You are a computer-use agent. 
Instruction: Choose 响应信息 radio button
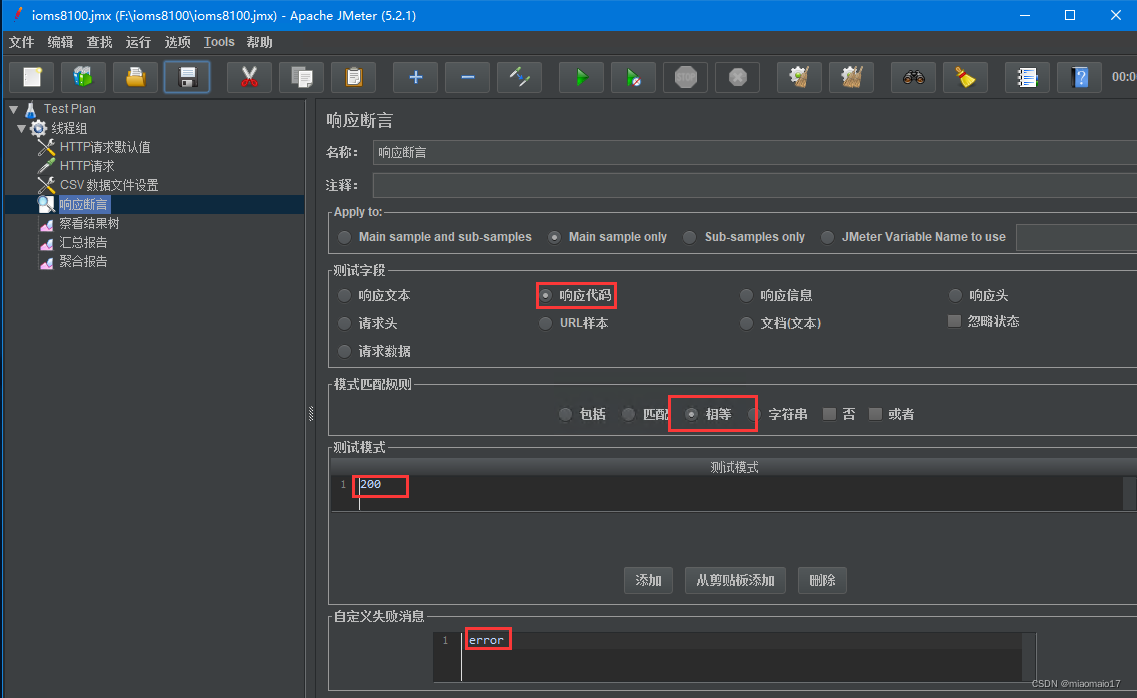(746, 296)
